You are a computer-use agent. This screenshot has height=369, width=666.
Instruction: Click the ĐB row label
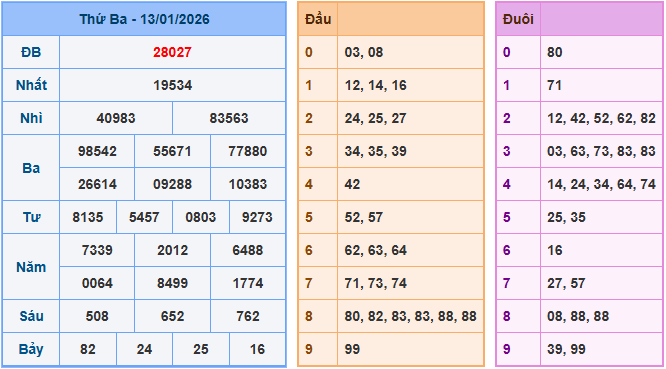click(x=31, y=52)
